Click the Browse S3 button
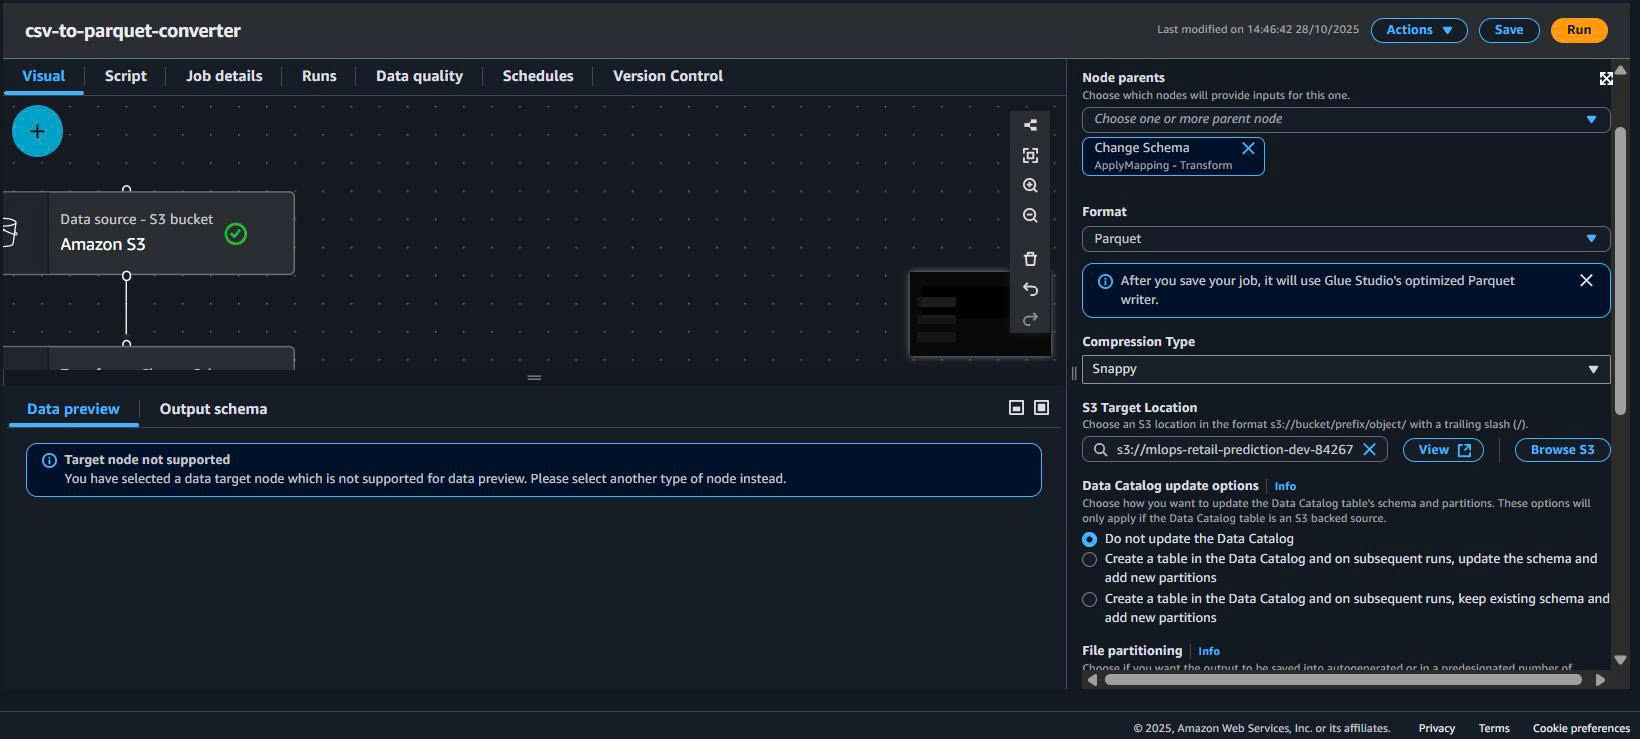1640x739 pixels. (x=1561, y=450)
